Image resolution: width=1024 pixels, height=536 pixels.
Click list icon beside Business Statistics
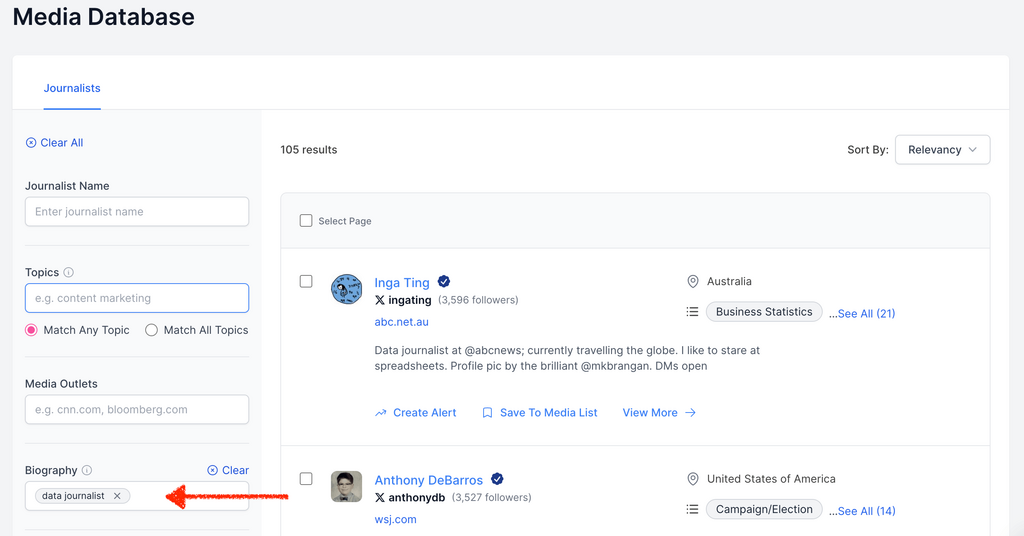click(x=692, y=312)
